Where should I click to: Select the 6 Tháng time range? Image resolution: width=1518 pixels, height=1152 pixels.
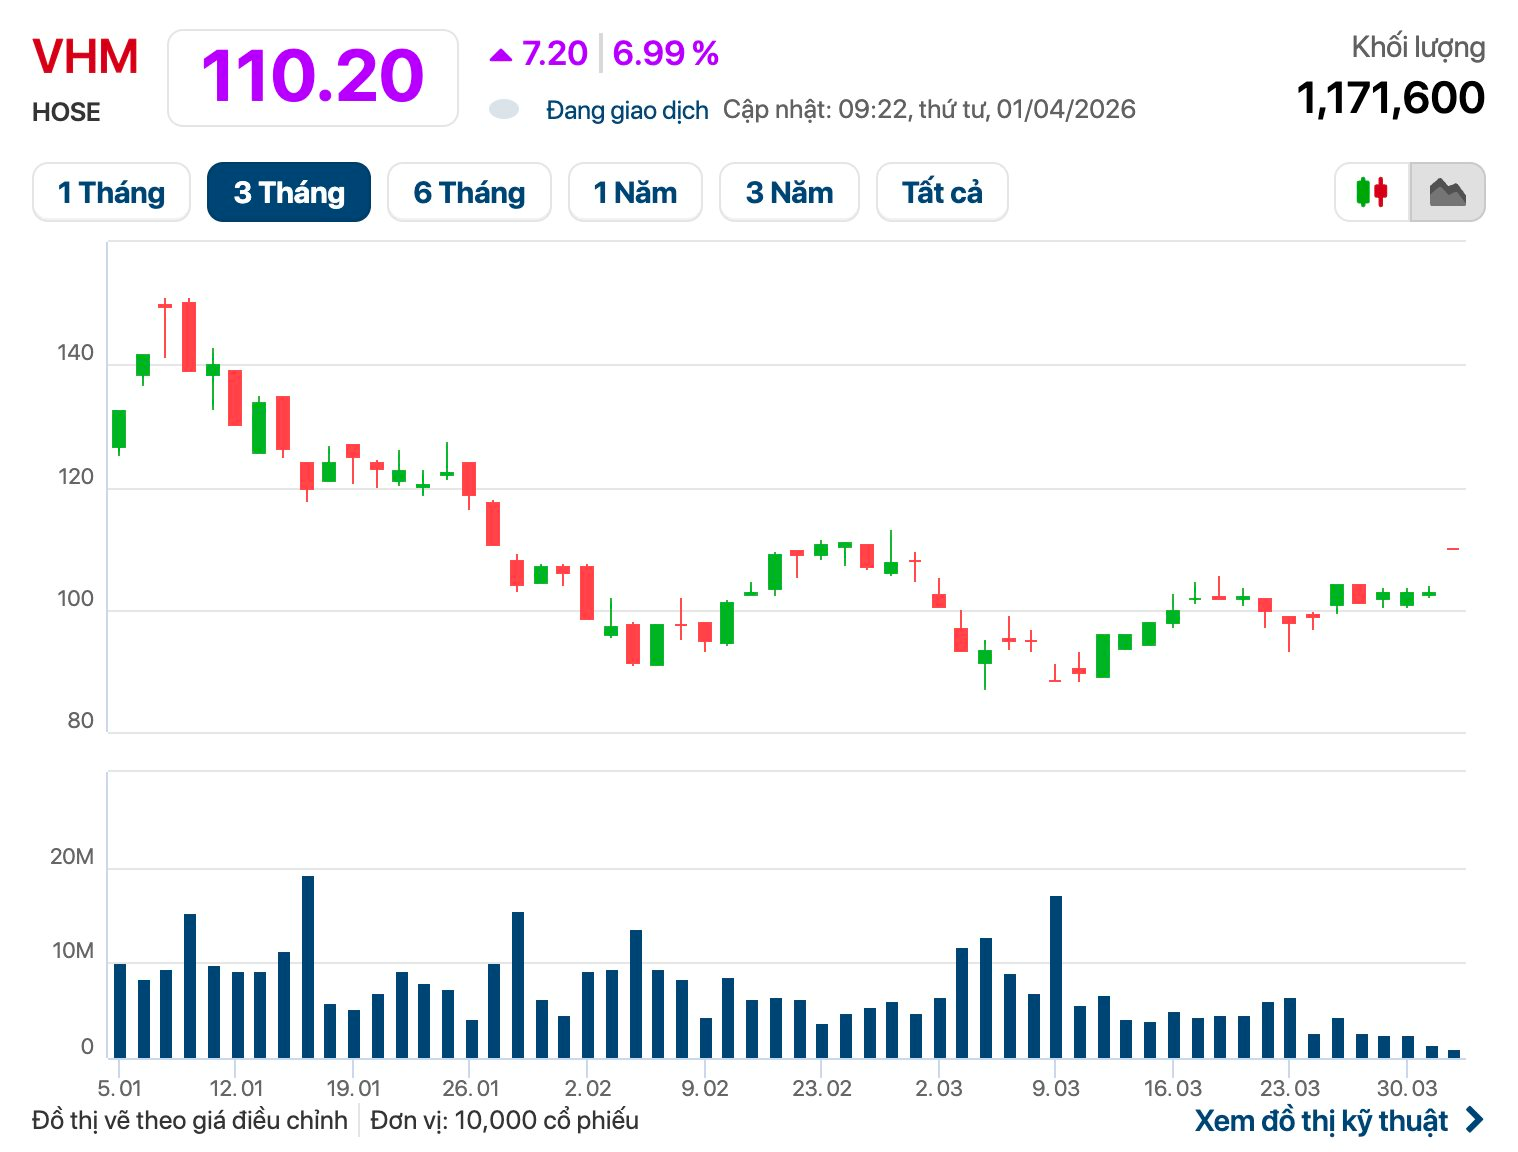469,192
